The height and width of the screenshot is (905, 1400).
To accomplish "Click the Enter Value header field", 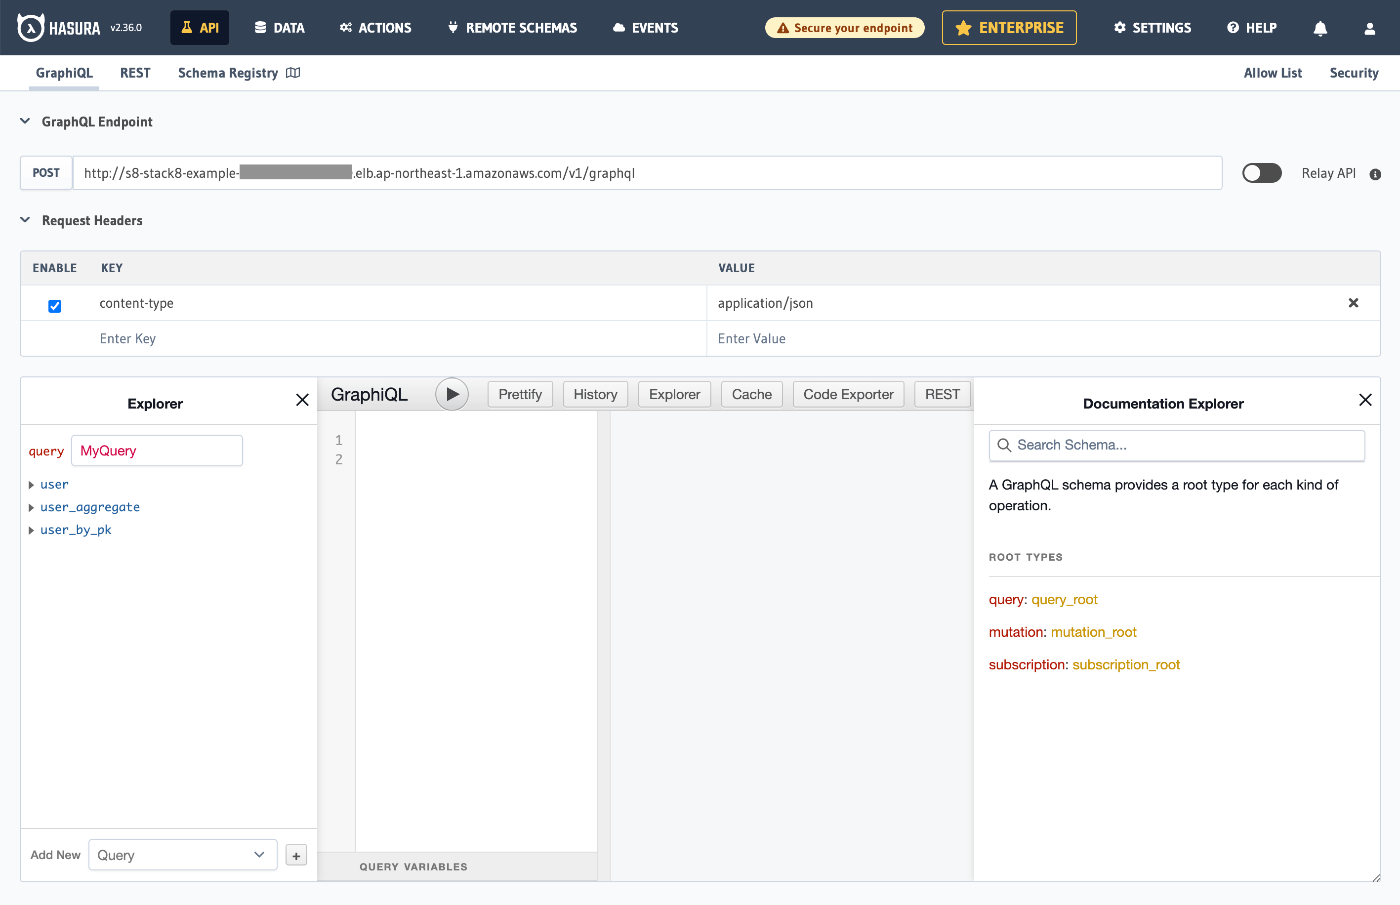I will coord(1043,338).
